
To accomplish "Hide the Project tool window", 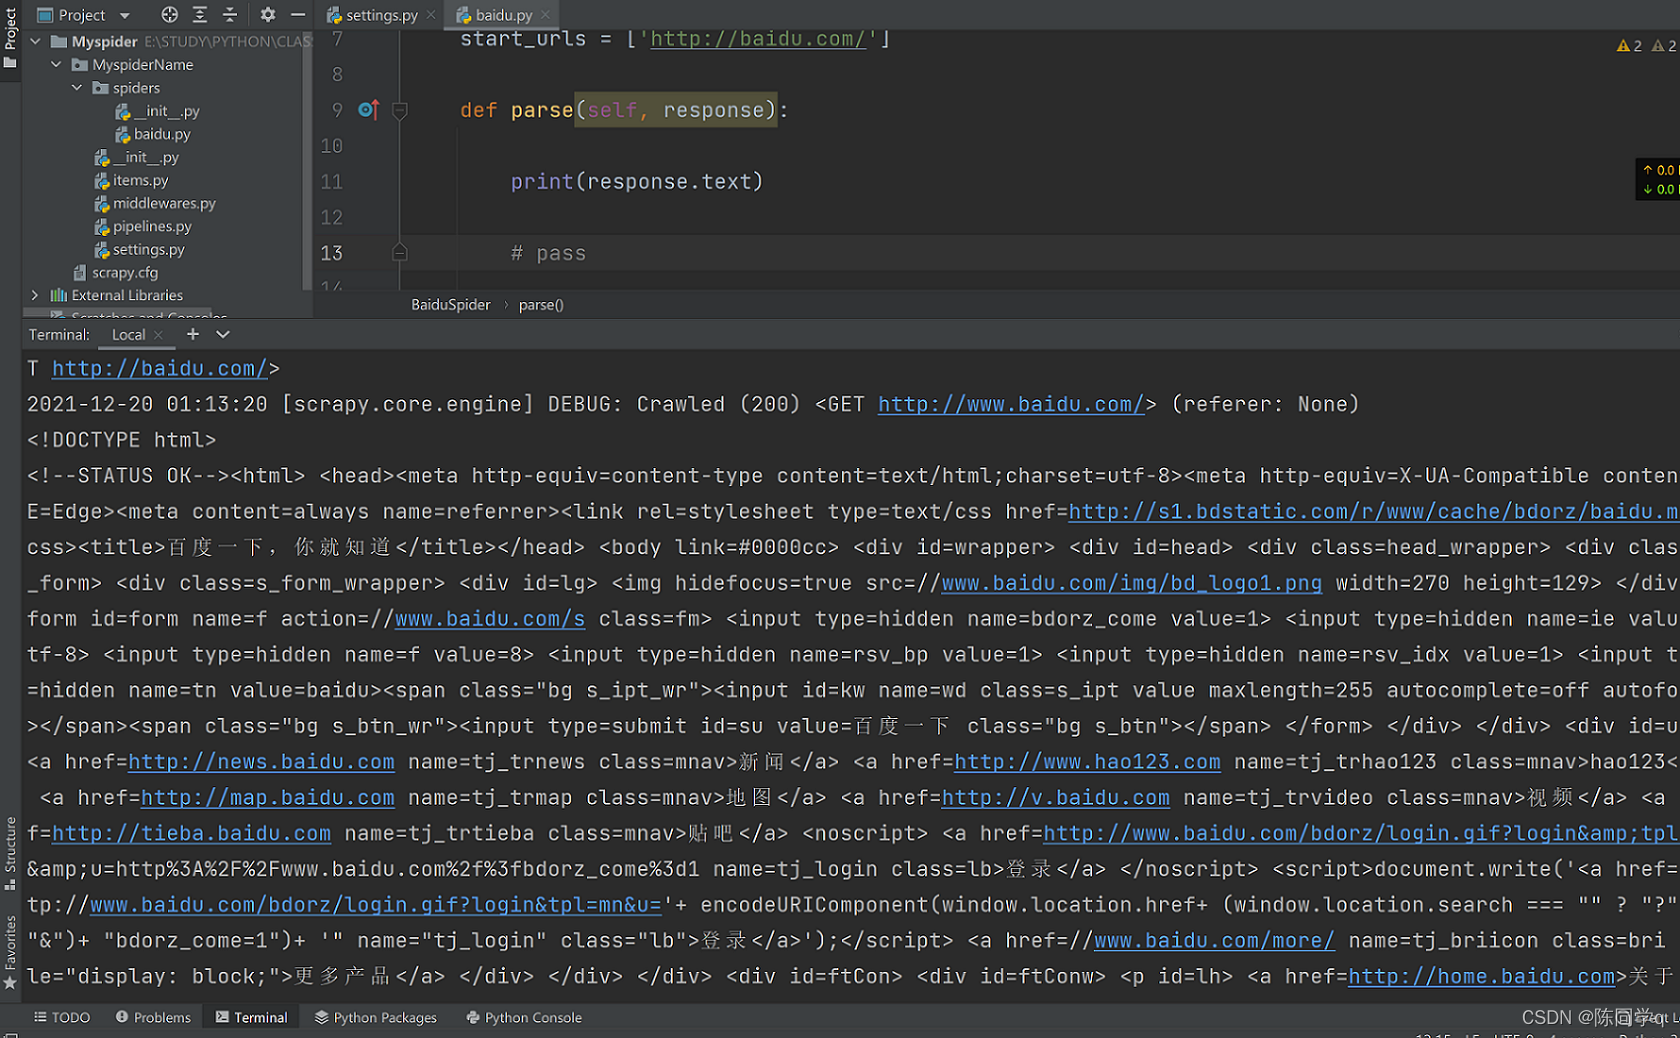I will pos(298,15).
